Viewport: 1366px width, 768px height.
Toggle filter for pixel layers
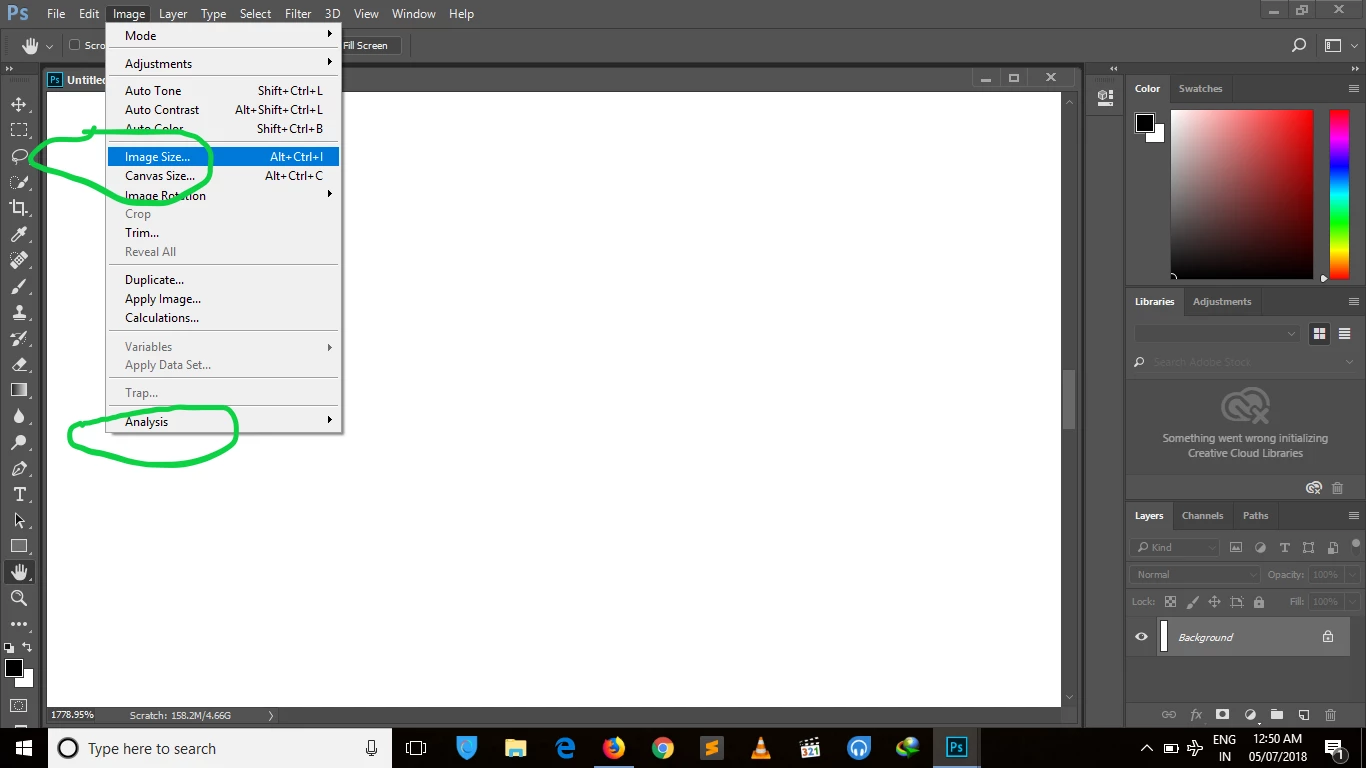(1236, 548)
